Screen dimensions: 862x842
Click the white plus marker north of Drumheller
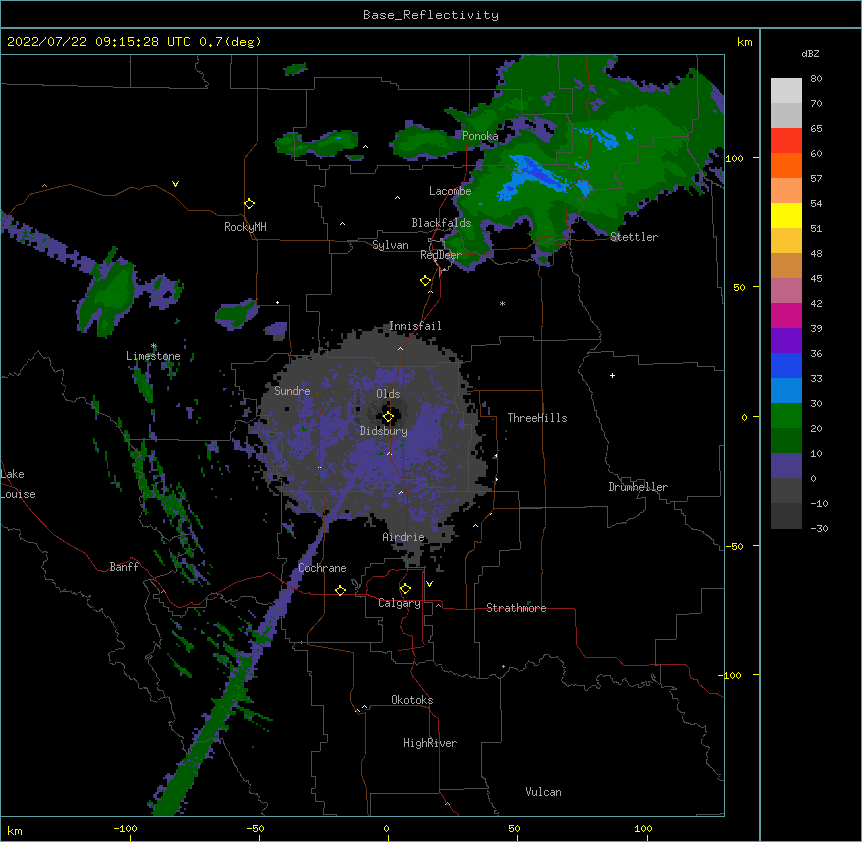(612, 375)
